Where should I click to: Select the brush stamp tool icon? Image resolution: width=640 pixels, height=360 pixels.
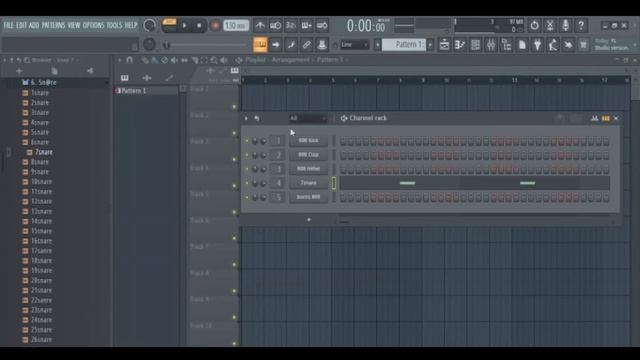[291, 44]
